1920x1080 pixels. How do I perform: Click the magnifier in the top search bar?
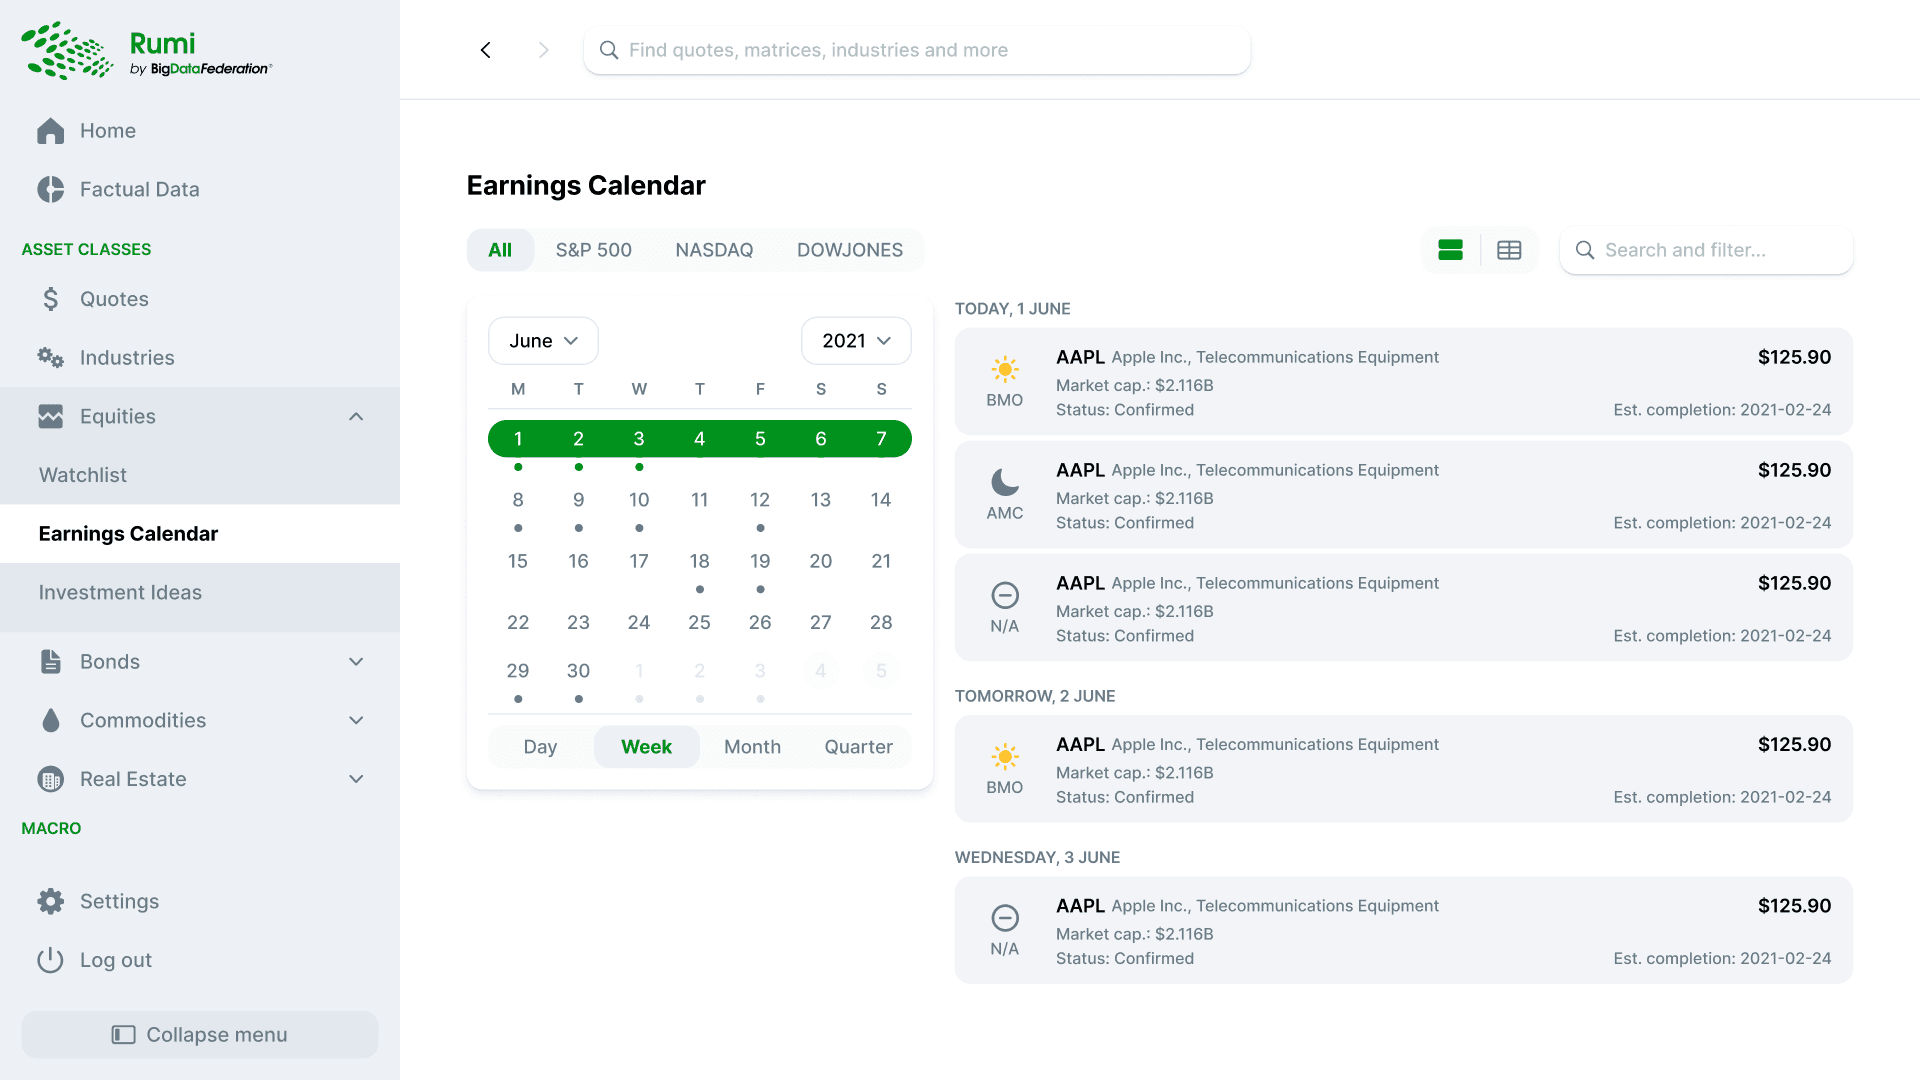coord(609,50)
